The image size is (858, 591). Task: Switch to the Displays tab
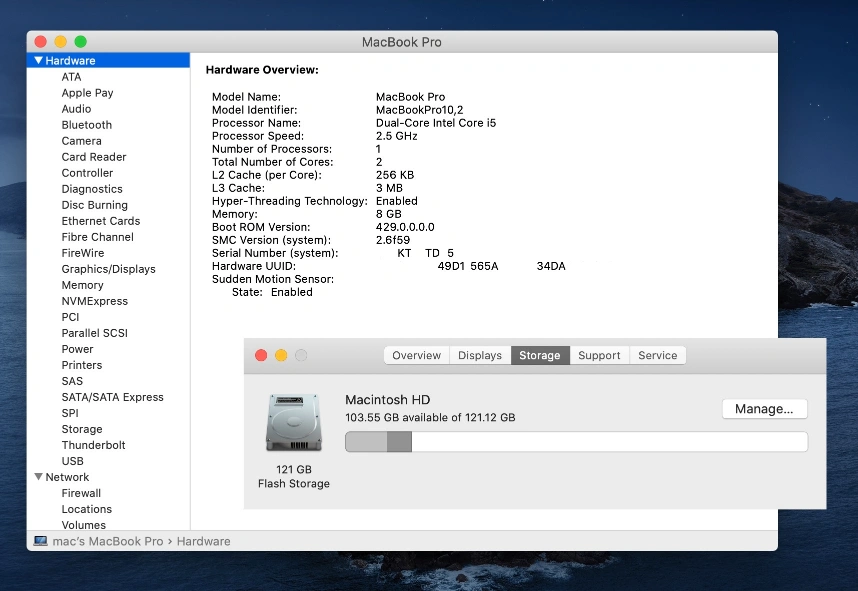[480, 355]
